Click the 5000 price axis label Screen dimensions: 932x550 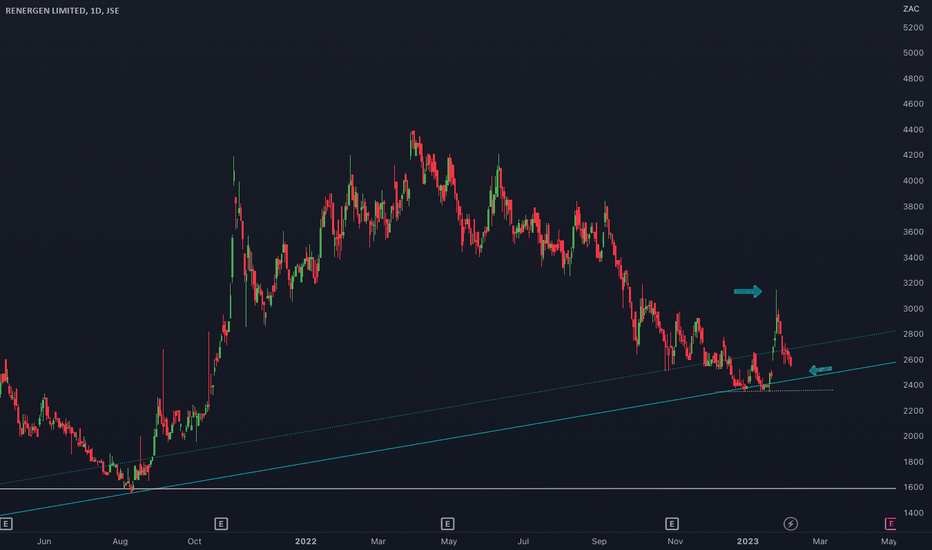[913, 53]
